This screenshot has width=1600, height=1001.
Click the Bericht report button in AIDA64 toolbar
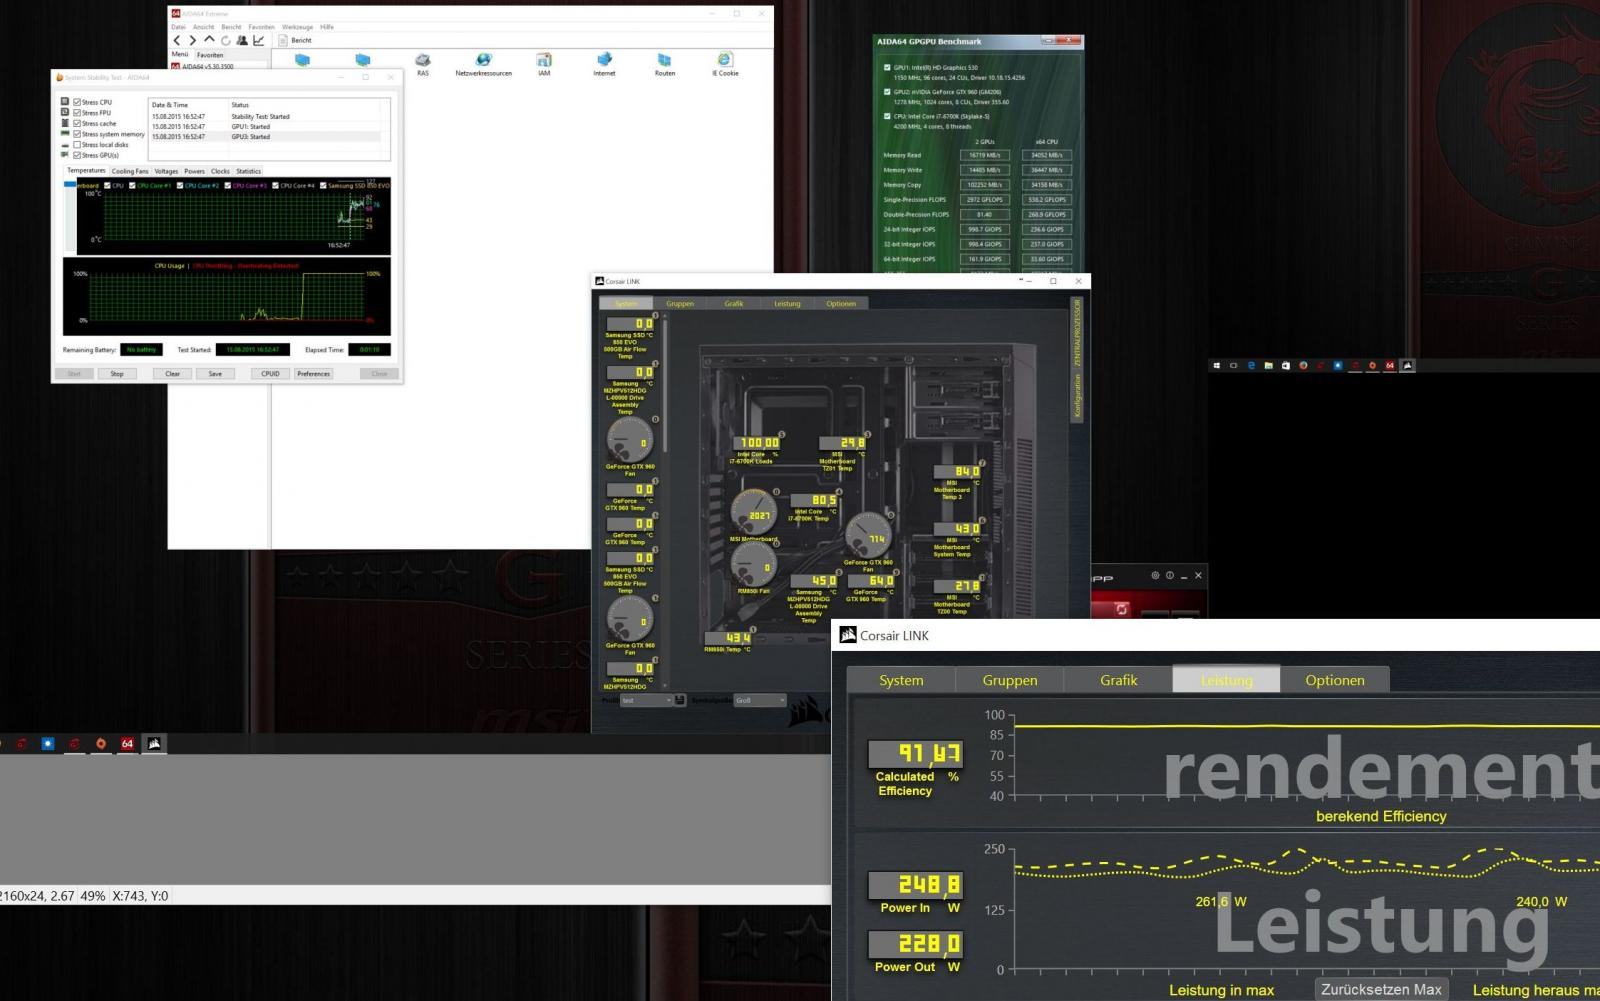click(x=295, y=40)
